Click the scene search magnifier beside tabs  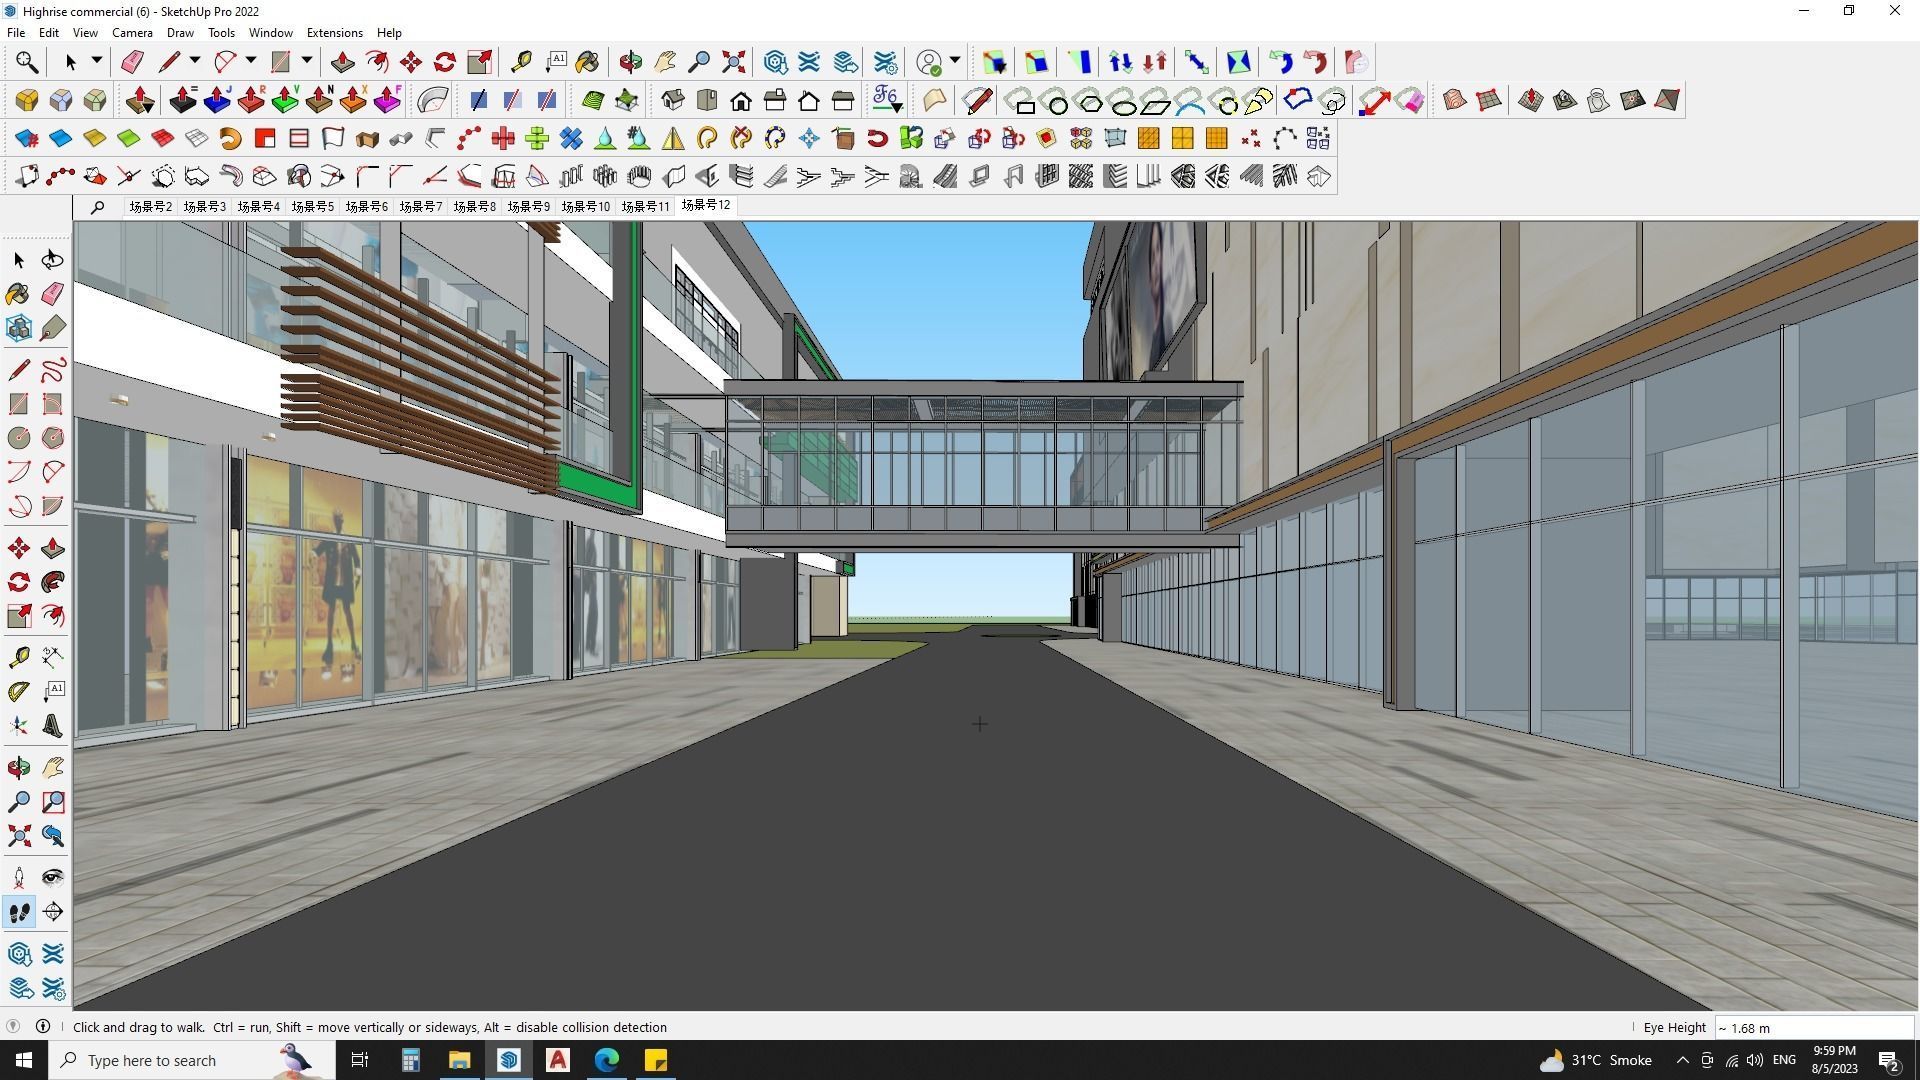97,207
